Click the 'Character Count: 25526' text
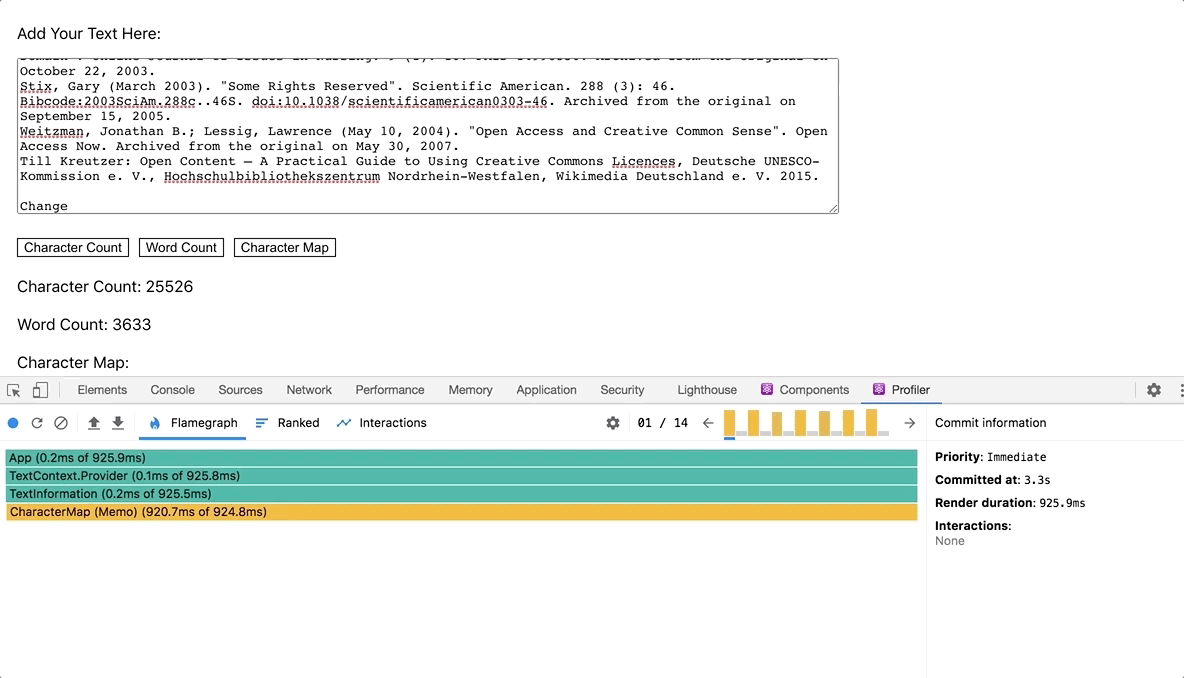The image size is (1184, 678). pyautogui.click(x=105, y=287)
